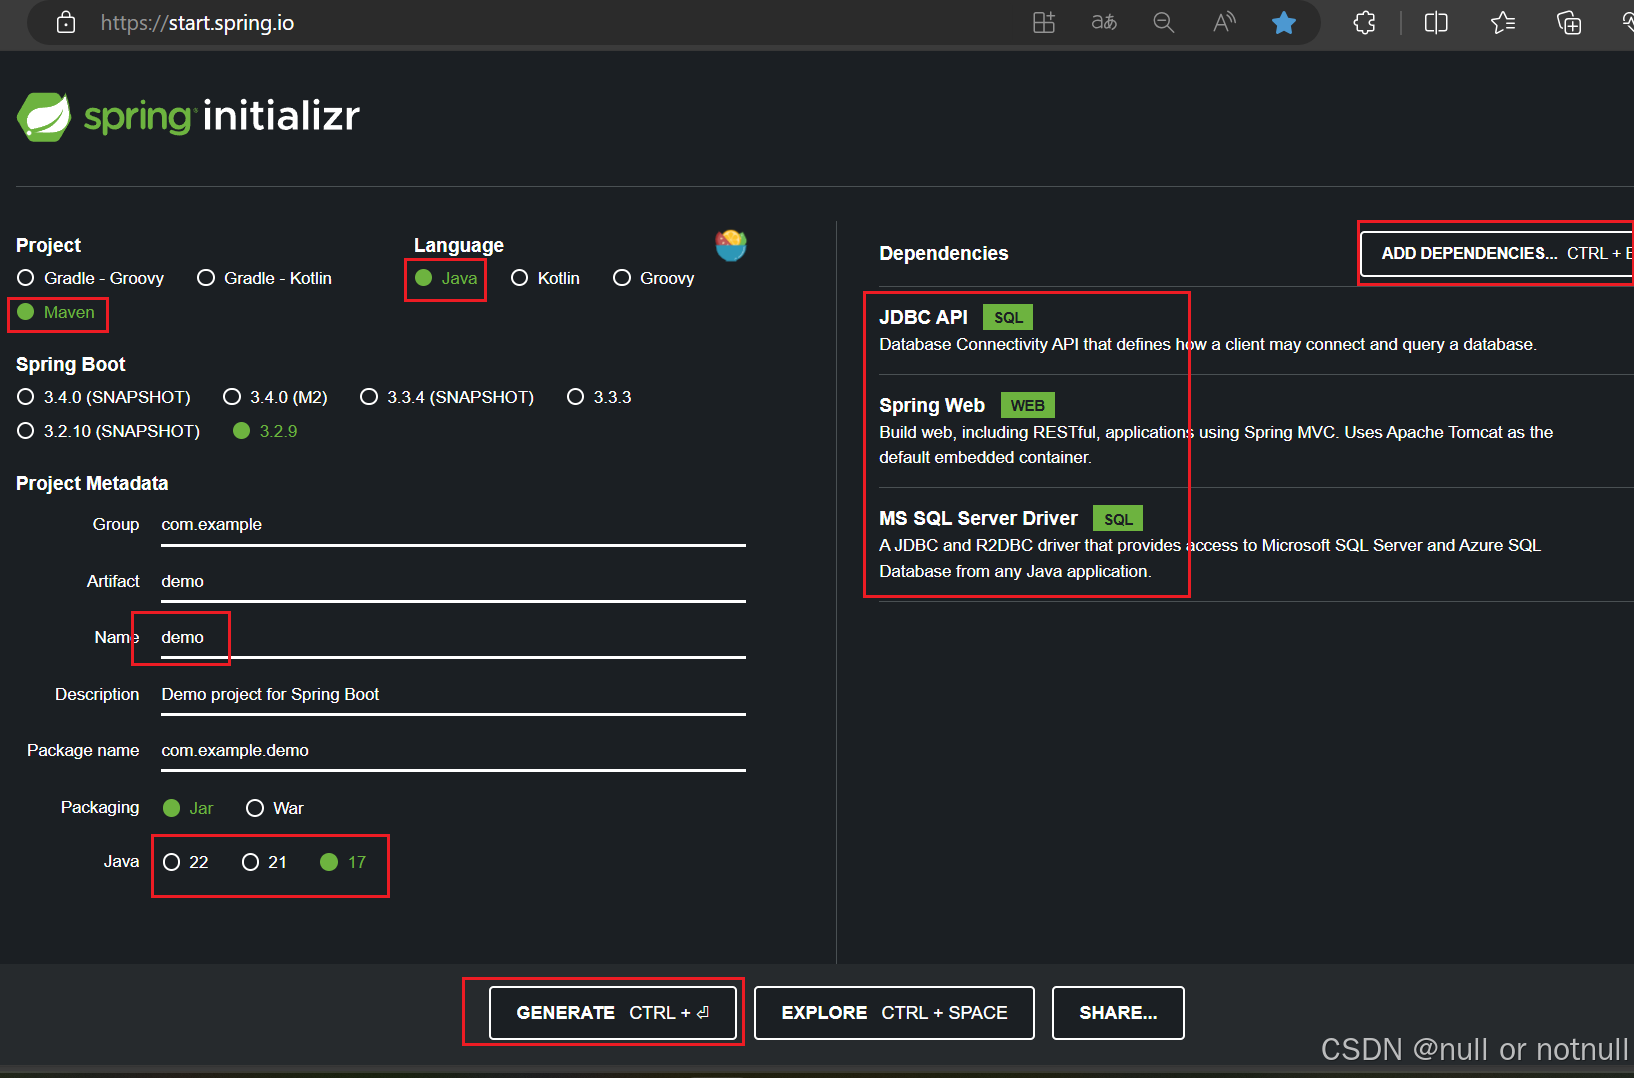Click the SQL tag next to JDBC API

(x=1008, y=317)
